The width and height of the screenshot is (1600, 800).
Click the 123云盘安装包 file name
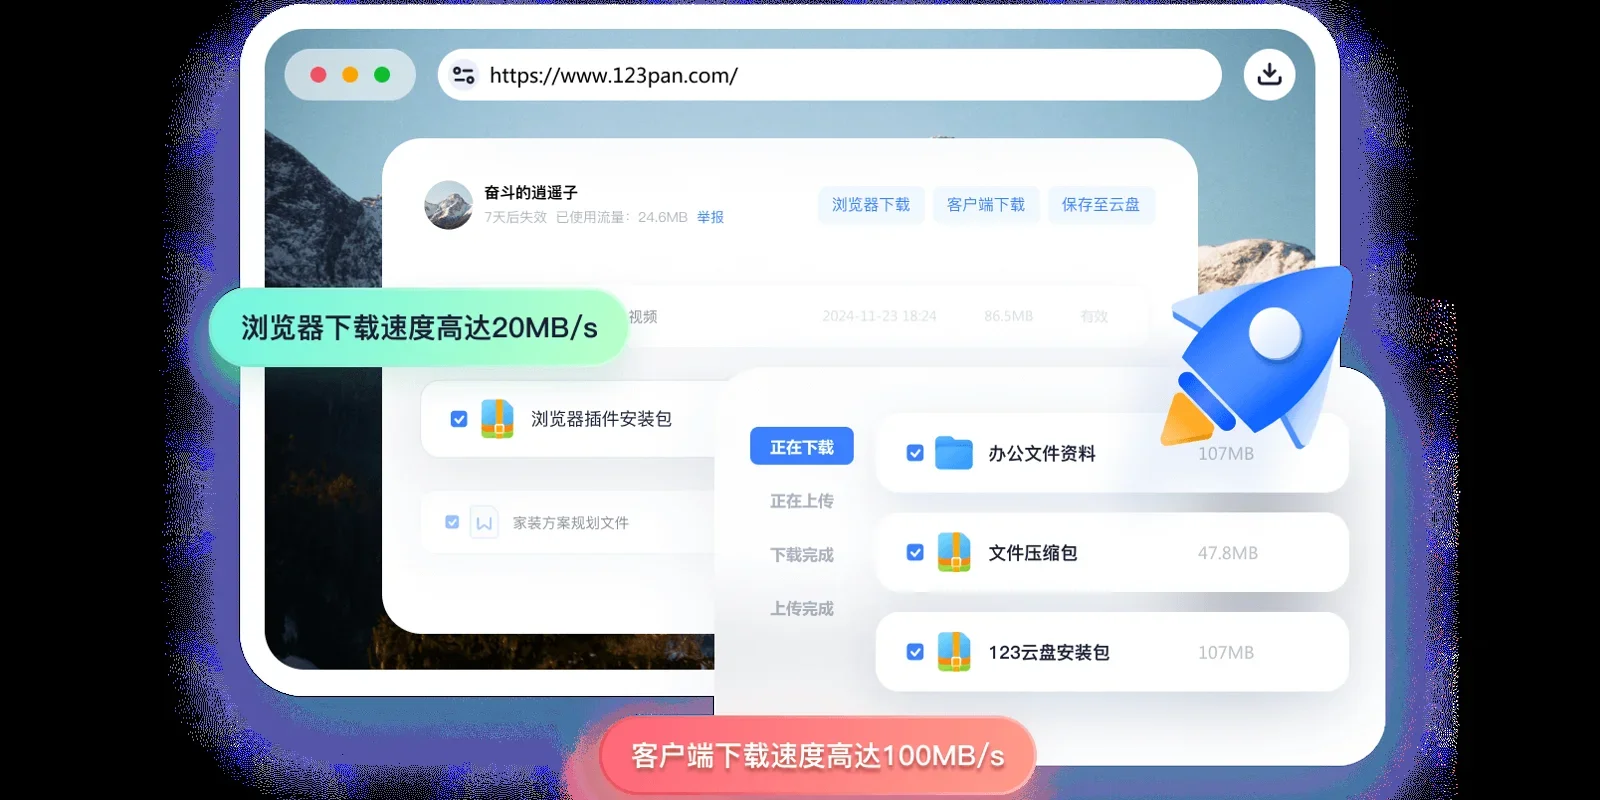click(1049, 653)
